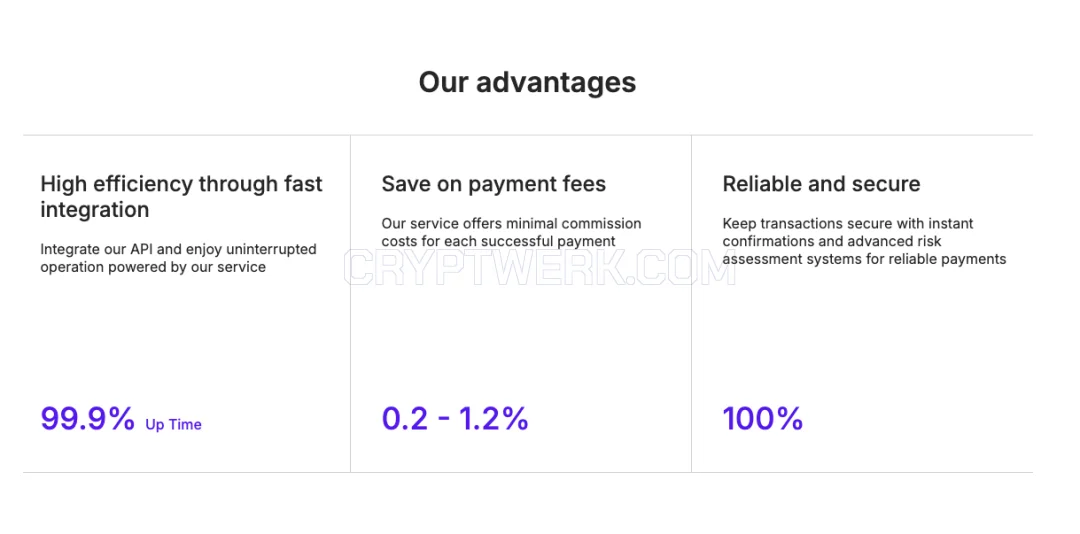Click the 100% statistic
The height and width of the screenshot is (534, 1080).
click(x=762, y=419)
